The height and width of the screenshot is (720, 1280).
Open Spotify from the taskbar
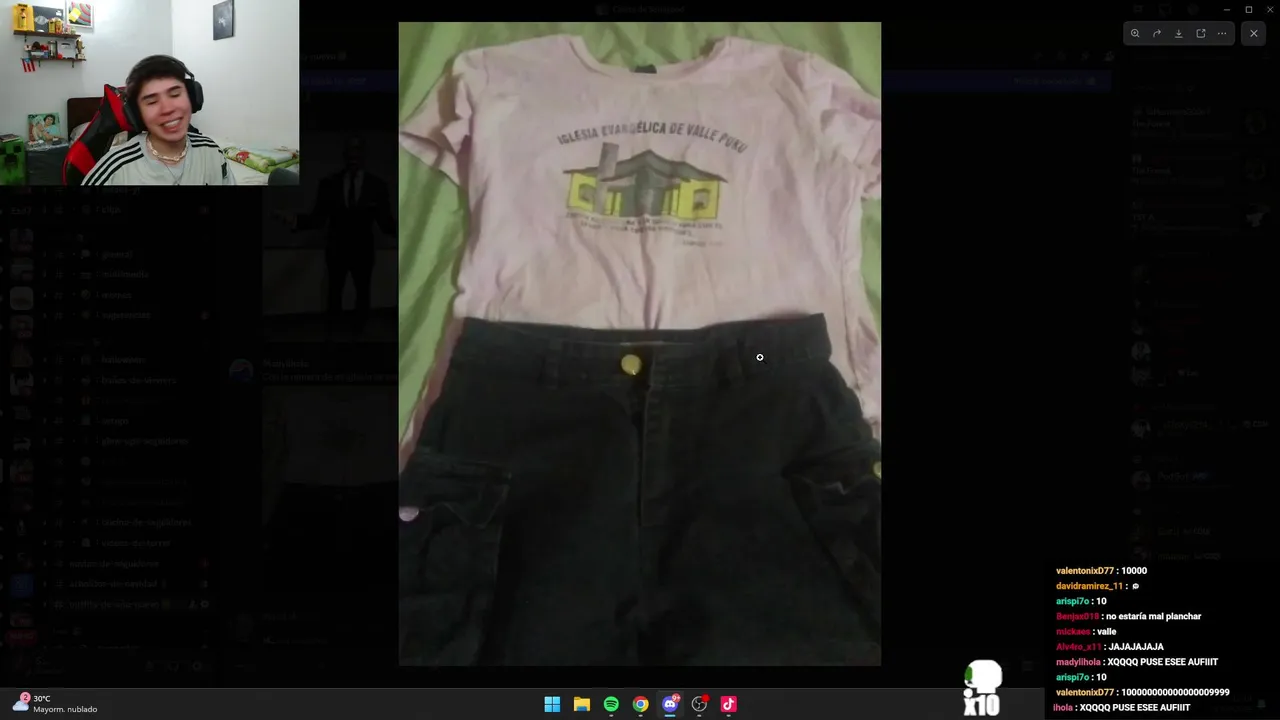tap(611, 704)
